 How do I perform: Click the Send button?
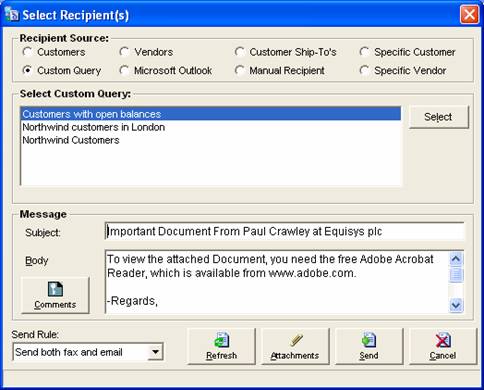click(369, 346)
